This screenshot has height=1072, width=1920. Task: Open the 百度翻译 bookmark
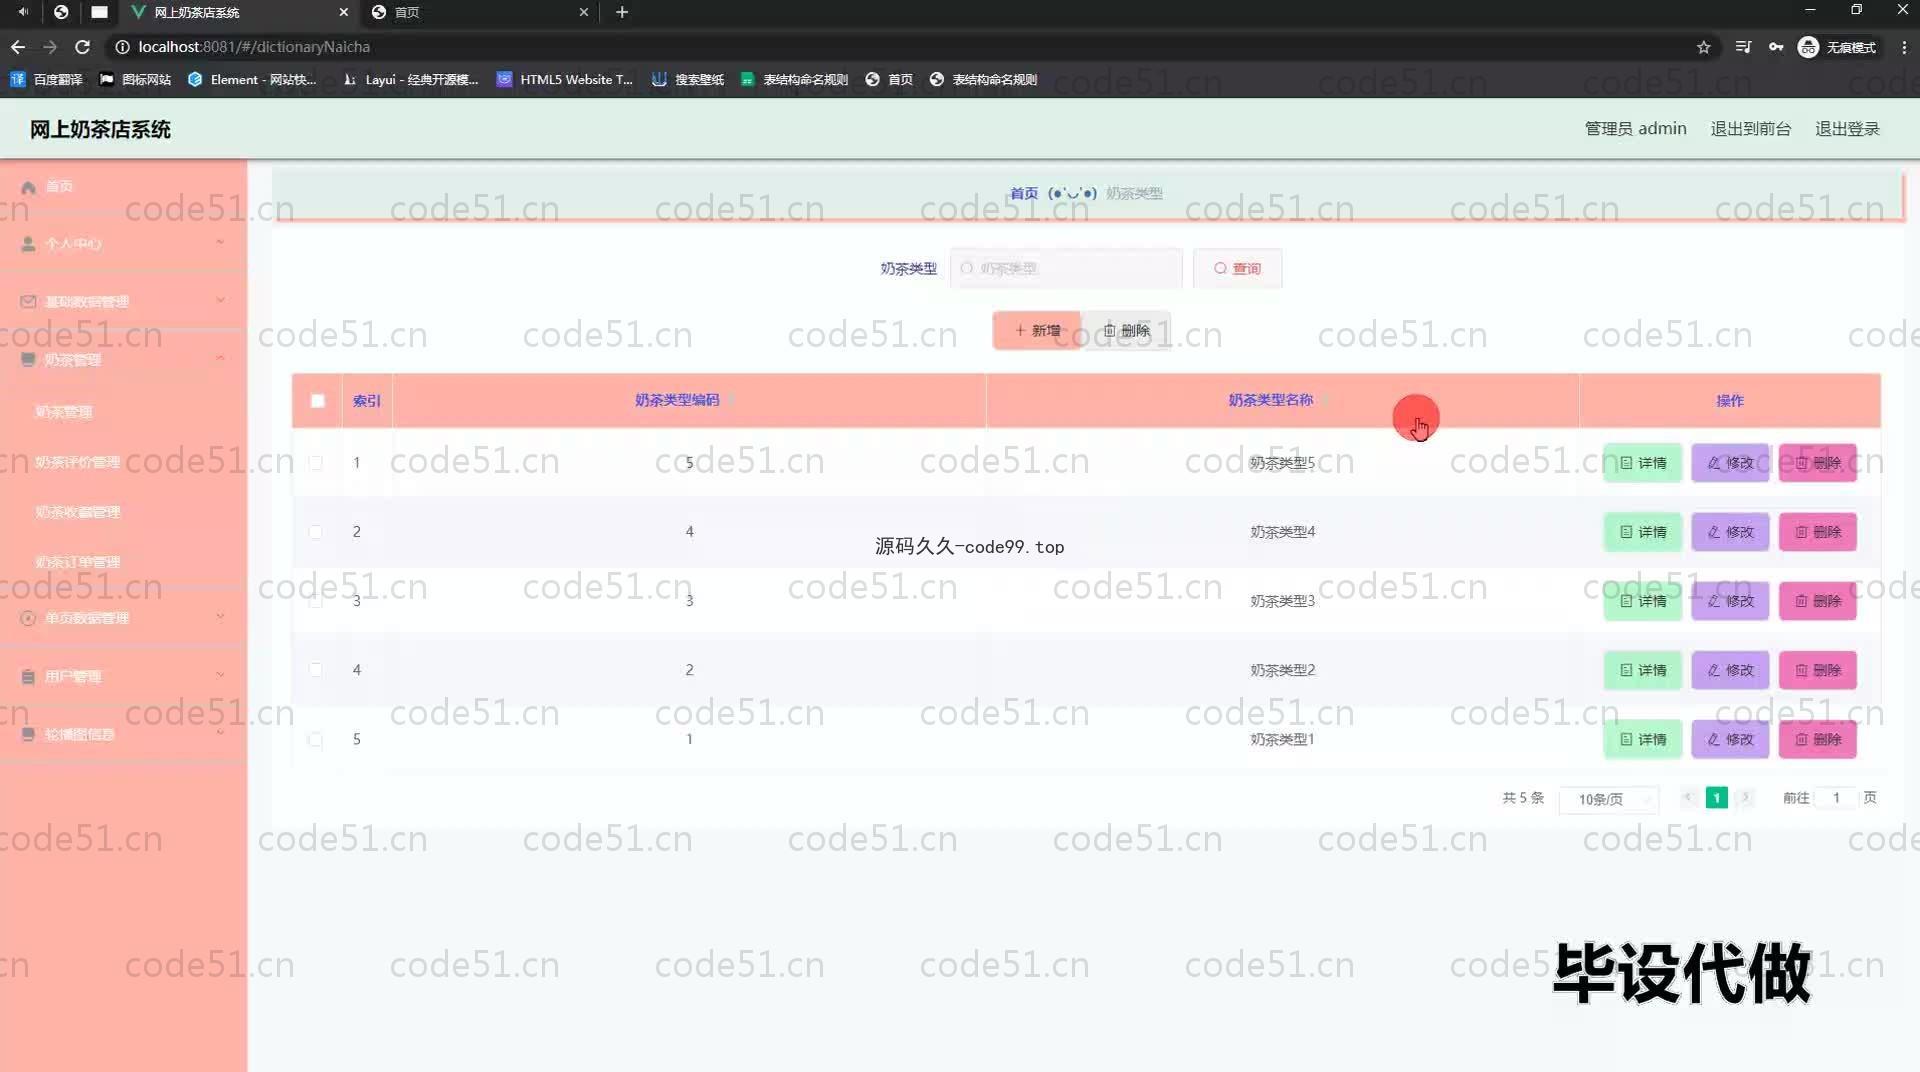coord(46,79)
